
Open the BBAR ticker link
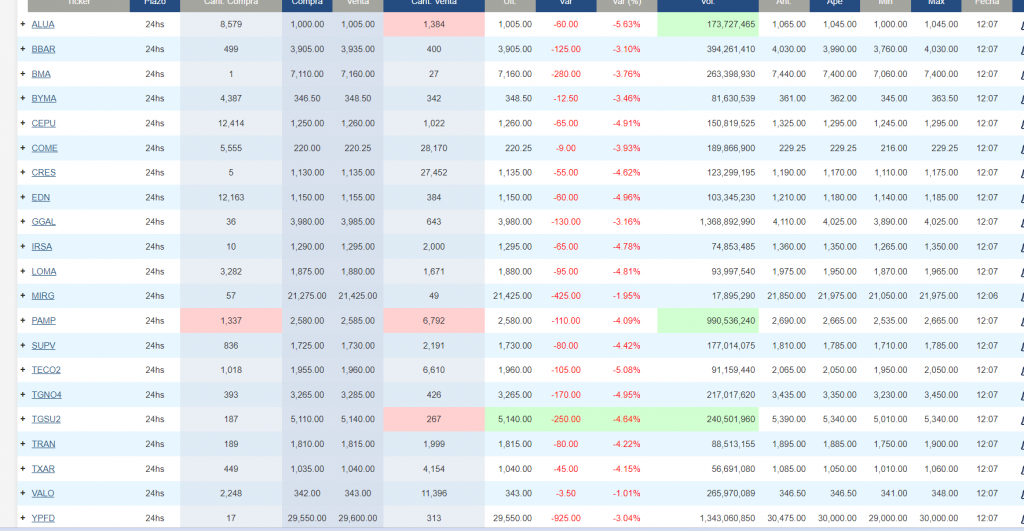pyautogui.click(x=43, y=48)
